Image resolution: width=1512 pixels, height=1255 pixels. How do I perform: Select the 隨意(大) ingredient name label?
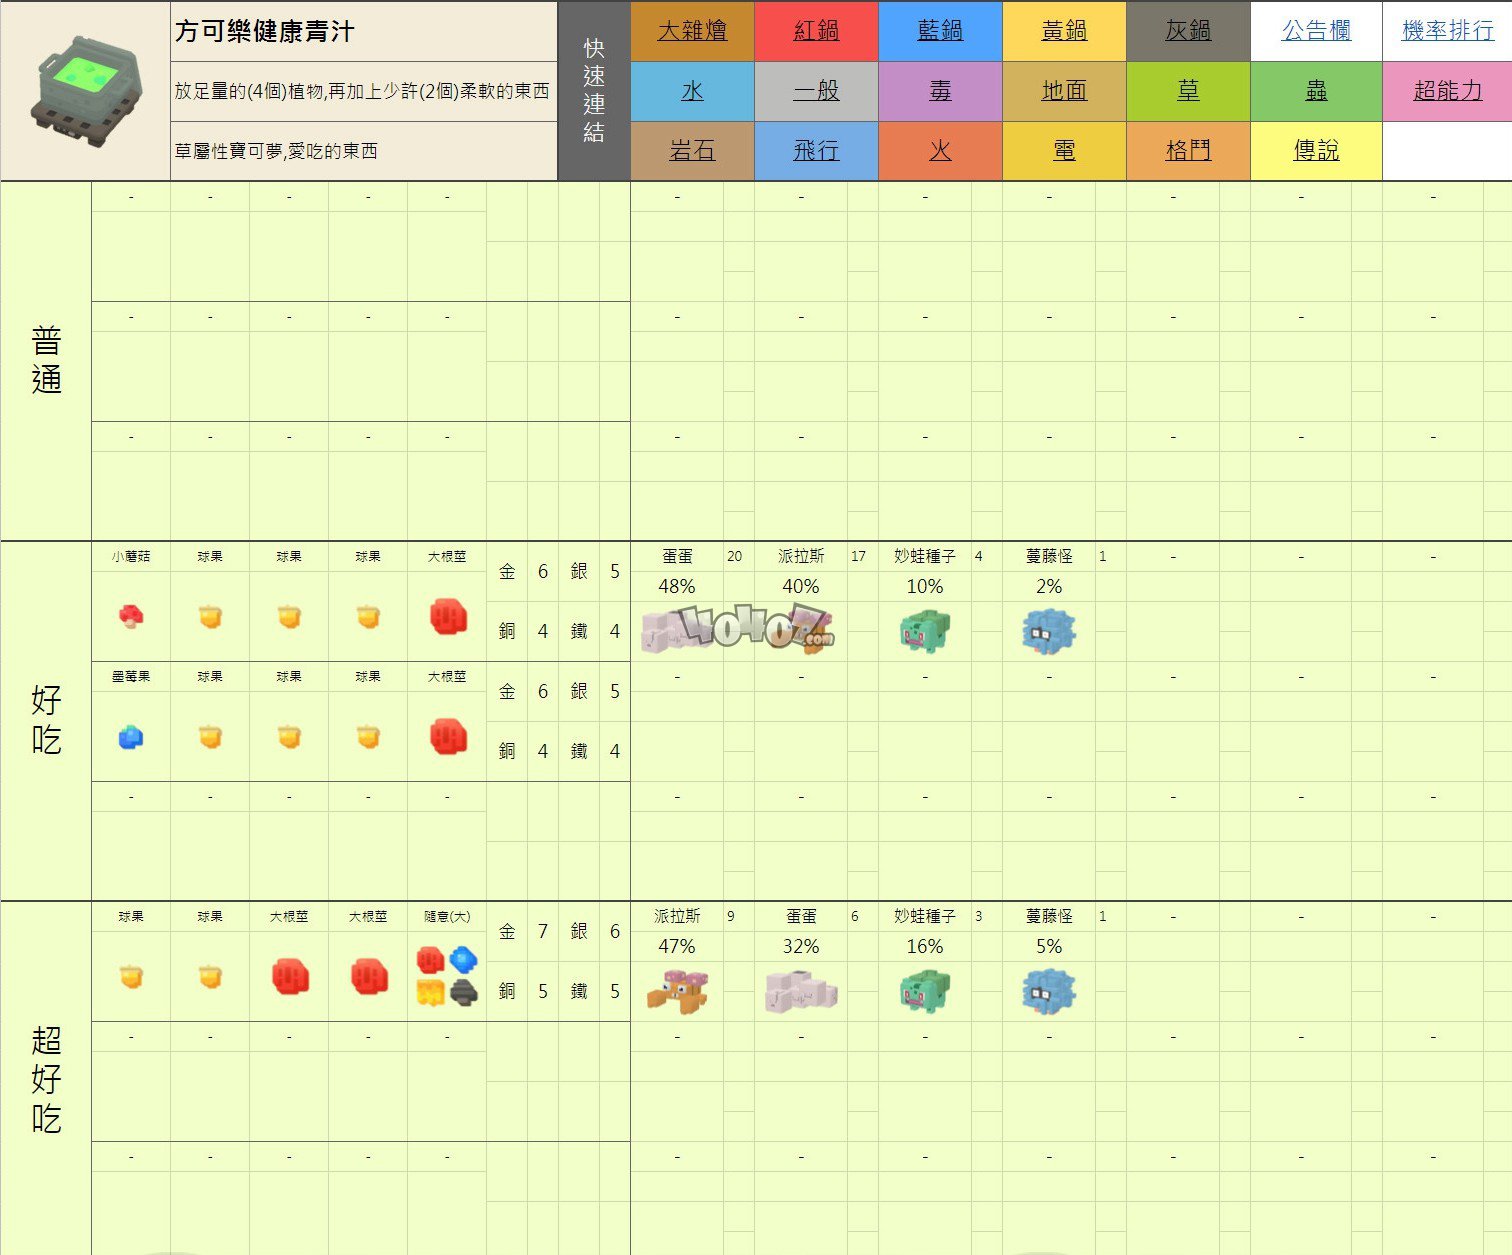click(x=447, y=917)
